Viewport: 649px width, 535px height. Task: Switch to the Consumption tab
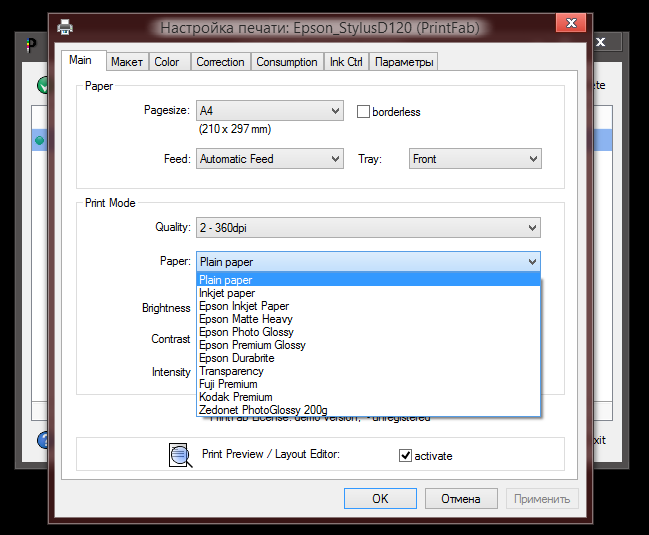pos(287,62)
